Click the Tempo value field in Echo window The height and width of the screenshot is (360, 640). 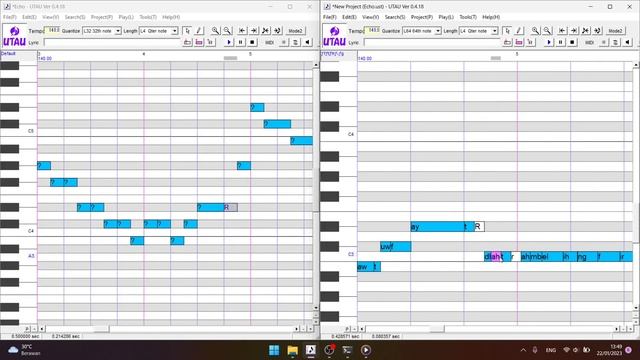point(52,30)
